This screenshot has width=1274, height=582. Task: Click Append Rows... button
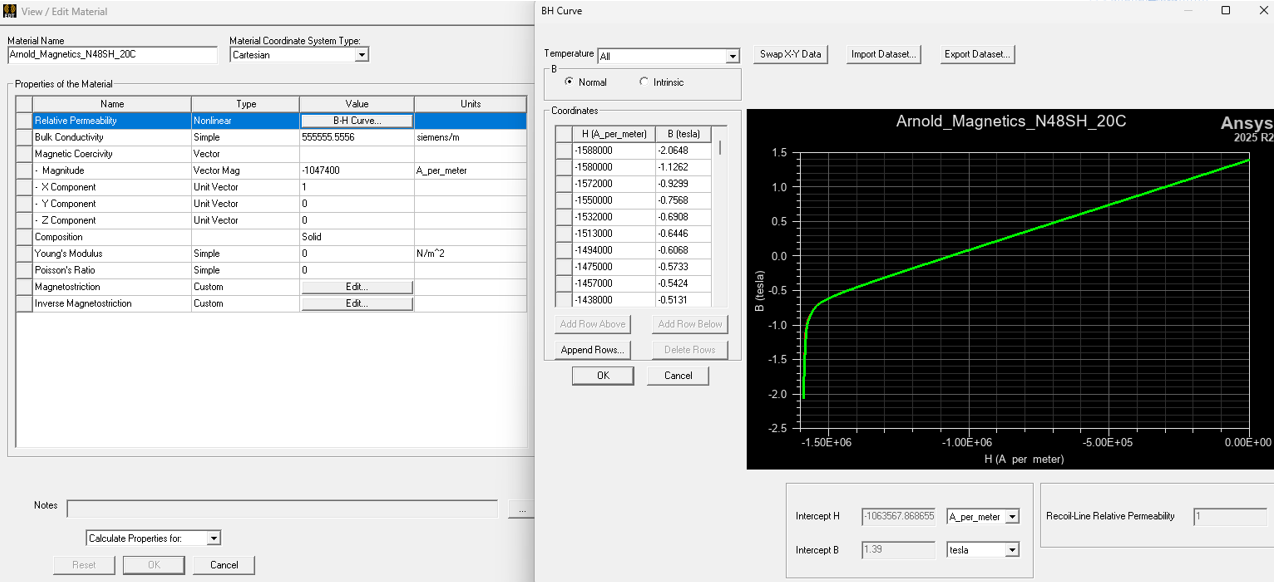pyautogui.click(x=592, y=350)
